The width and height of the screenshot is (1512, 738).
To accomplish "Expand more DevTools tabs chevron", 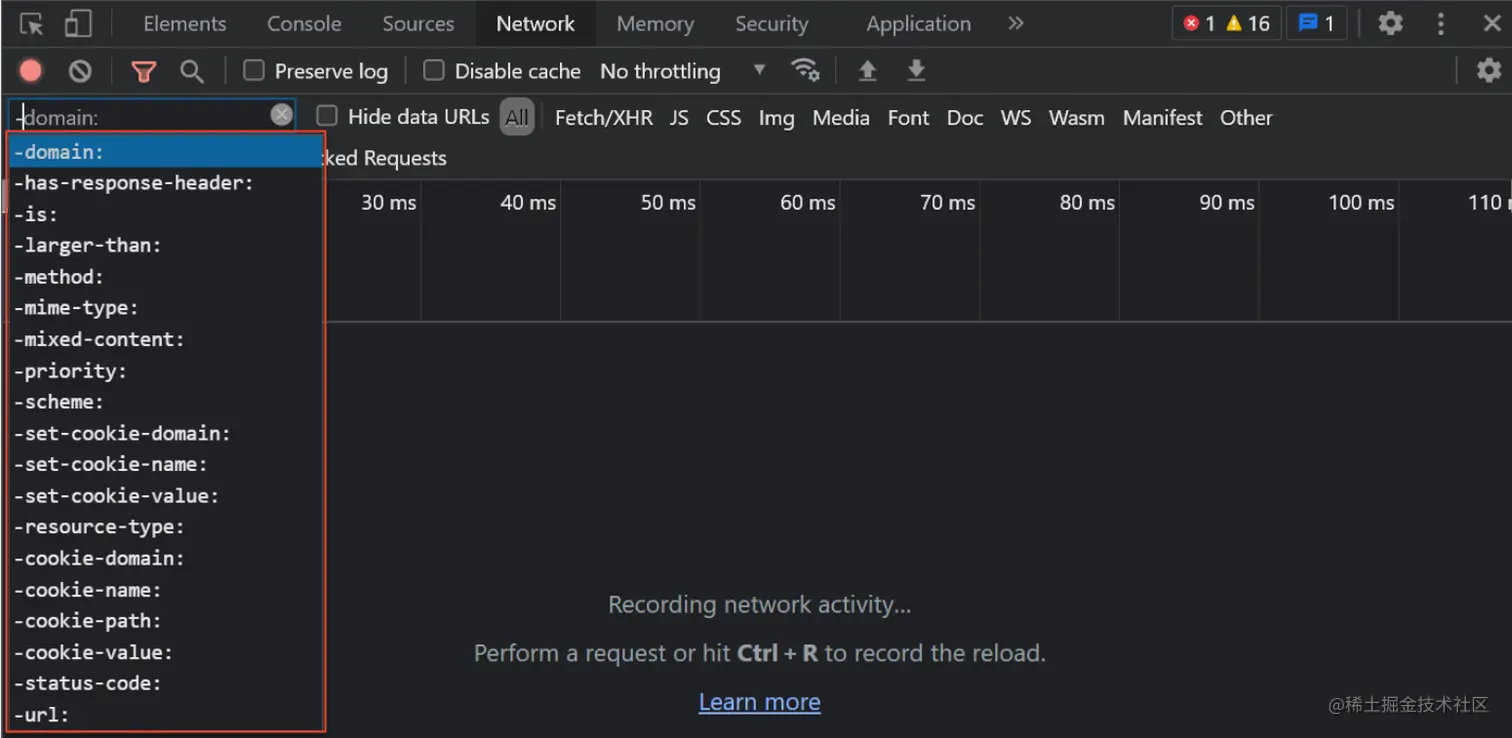I will (x=1016, y=24).
